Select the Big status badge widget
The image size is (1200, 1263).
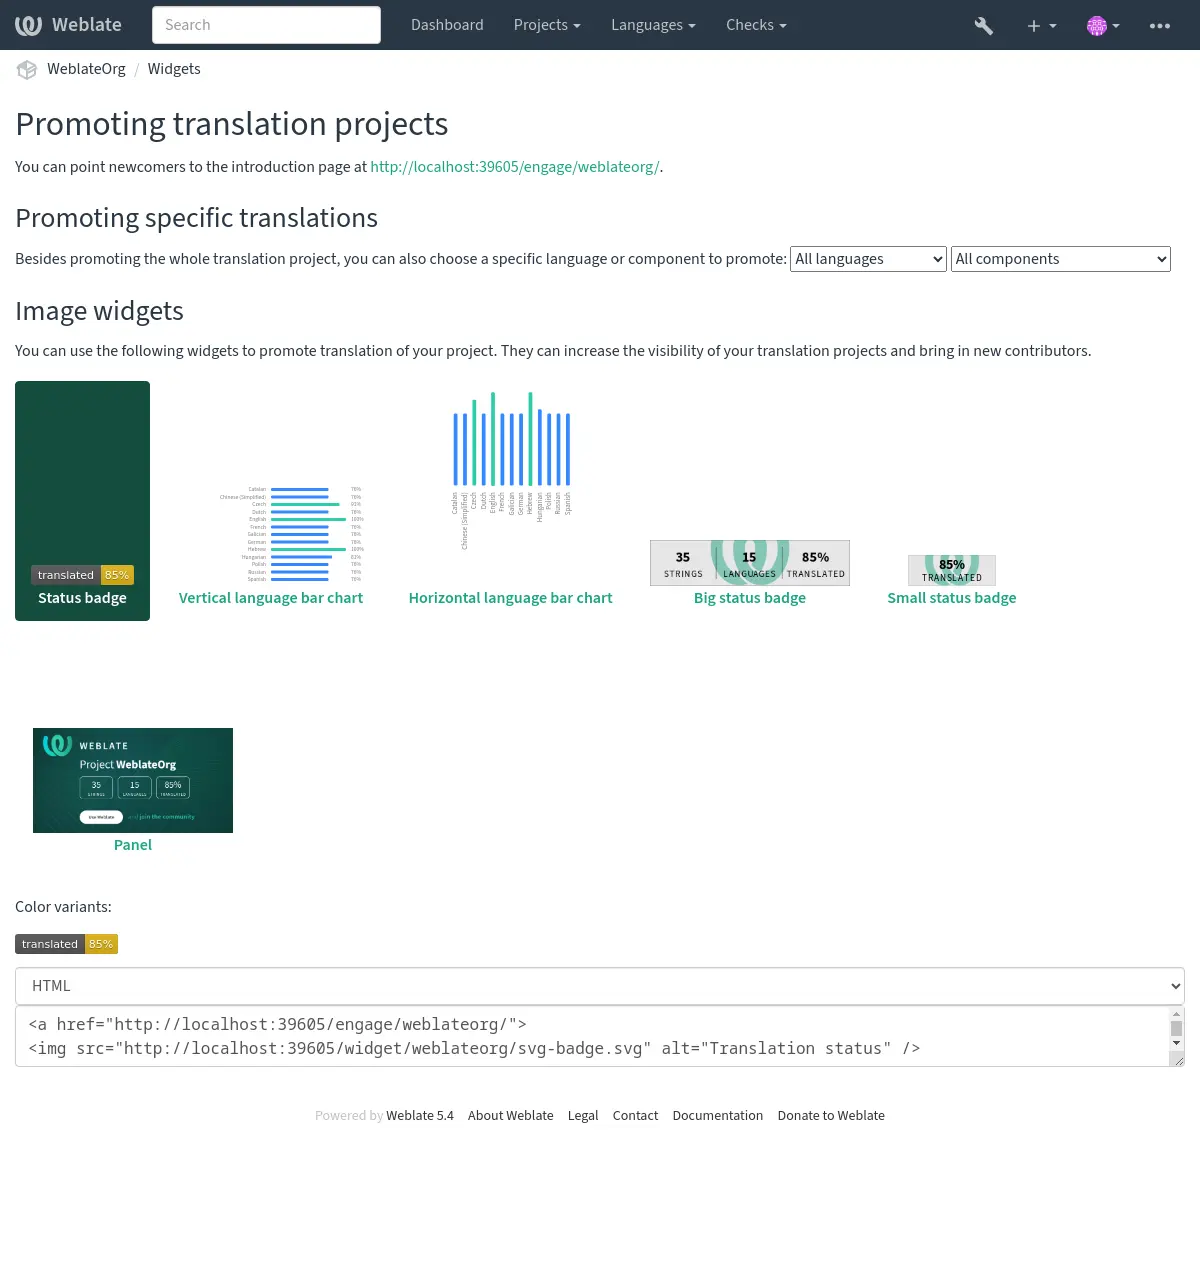pyautogui.click(x=750, y=598)
